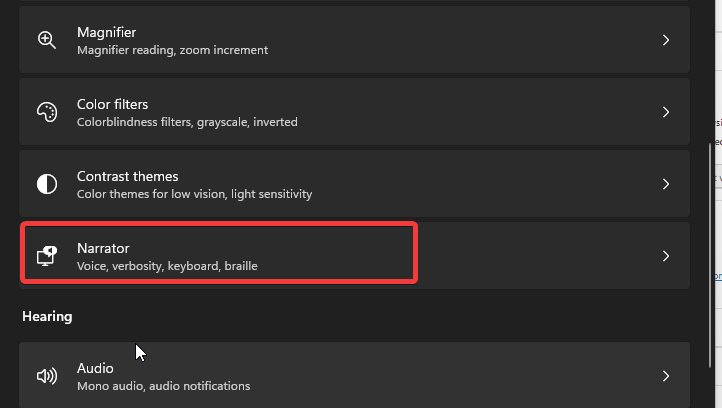Open Color filters via right chevron
The height and width of the screenshot is (408, 722).
(666, 112)
